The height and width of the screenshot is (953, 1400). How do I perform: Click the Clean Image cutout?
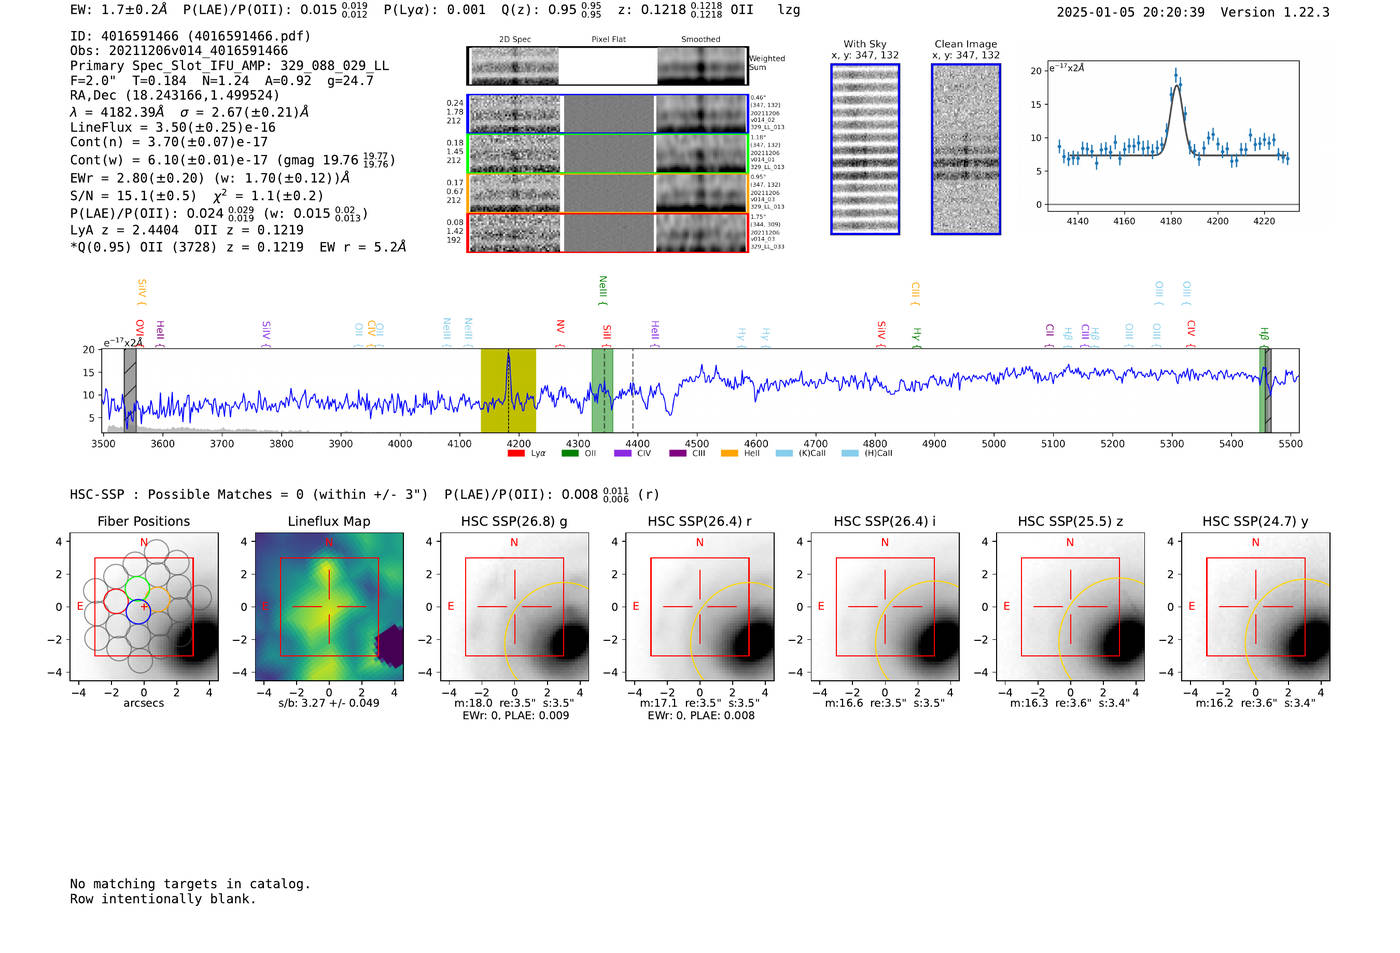[x=966, y=149]
